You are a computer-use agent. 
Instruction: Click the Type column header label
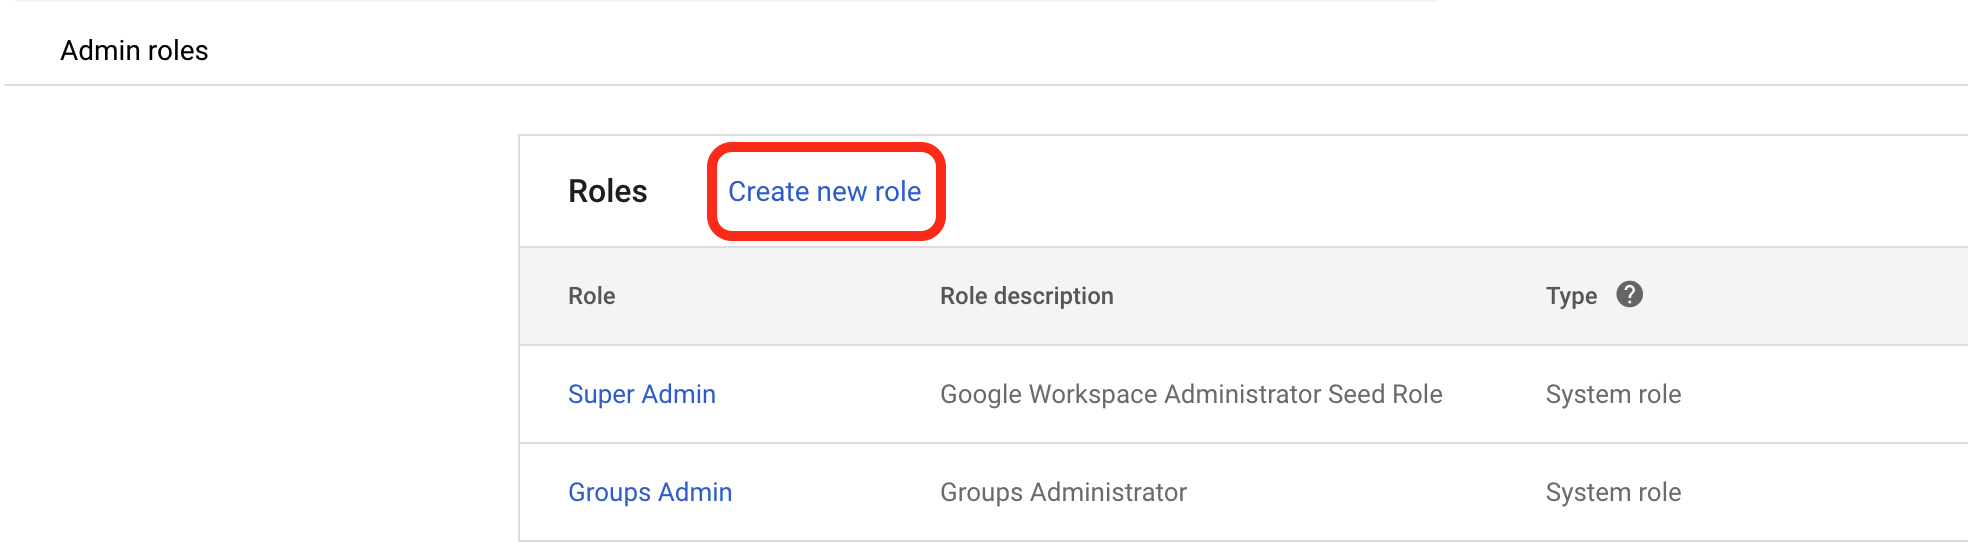point(1571,296)
